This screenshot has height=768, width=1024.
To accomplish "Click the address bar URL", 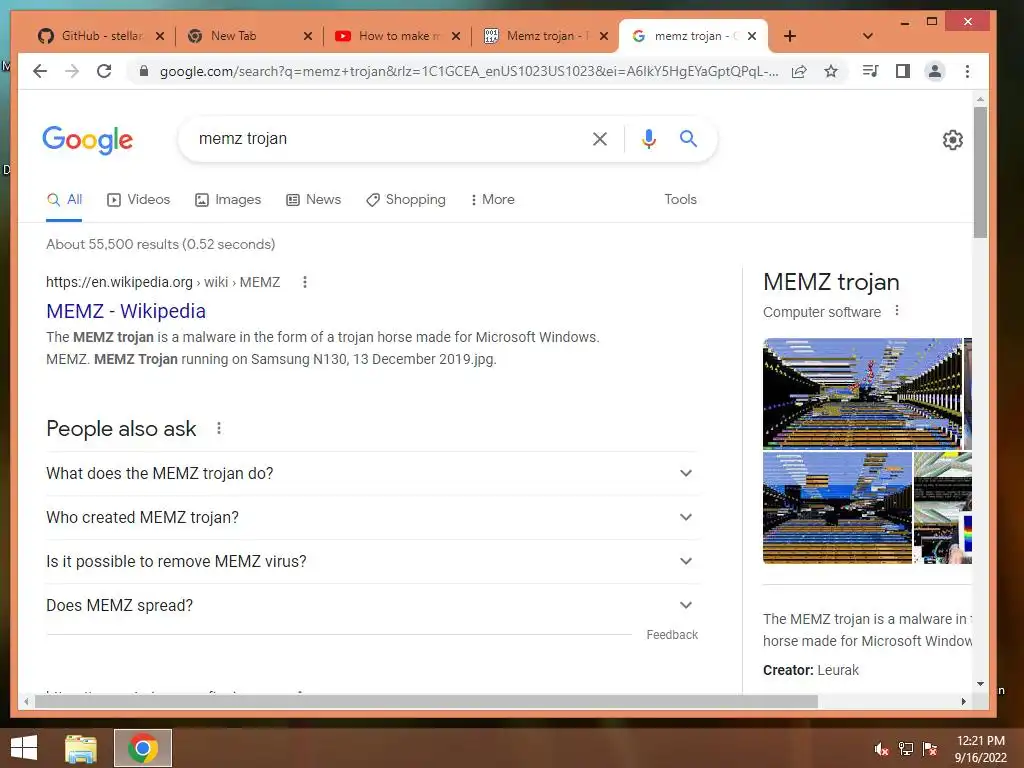I will [469, 71].
